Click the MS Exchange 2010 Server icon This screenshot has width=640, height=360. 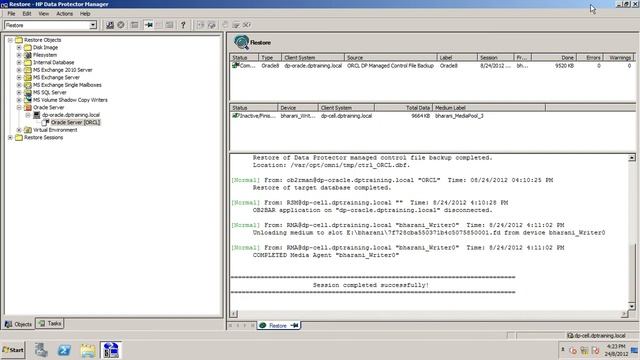(x=28, y=70)
